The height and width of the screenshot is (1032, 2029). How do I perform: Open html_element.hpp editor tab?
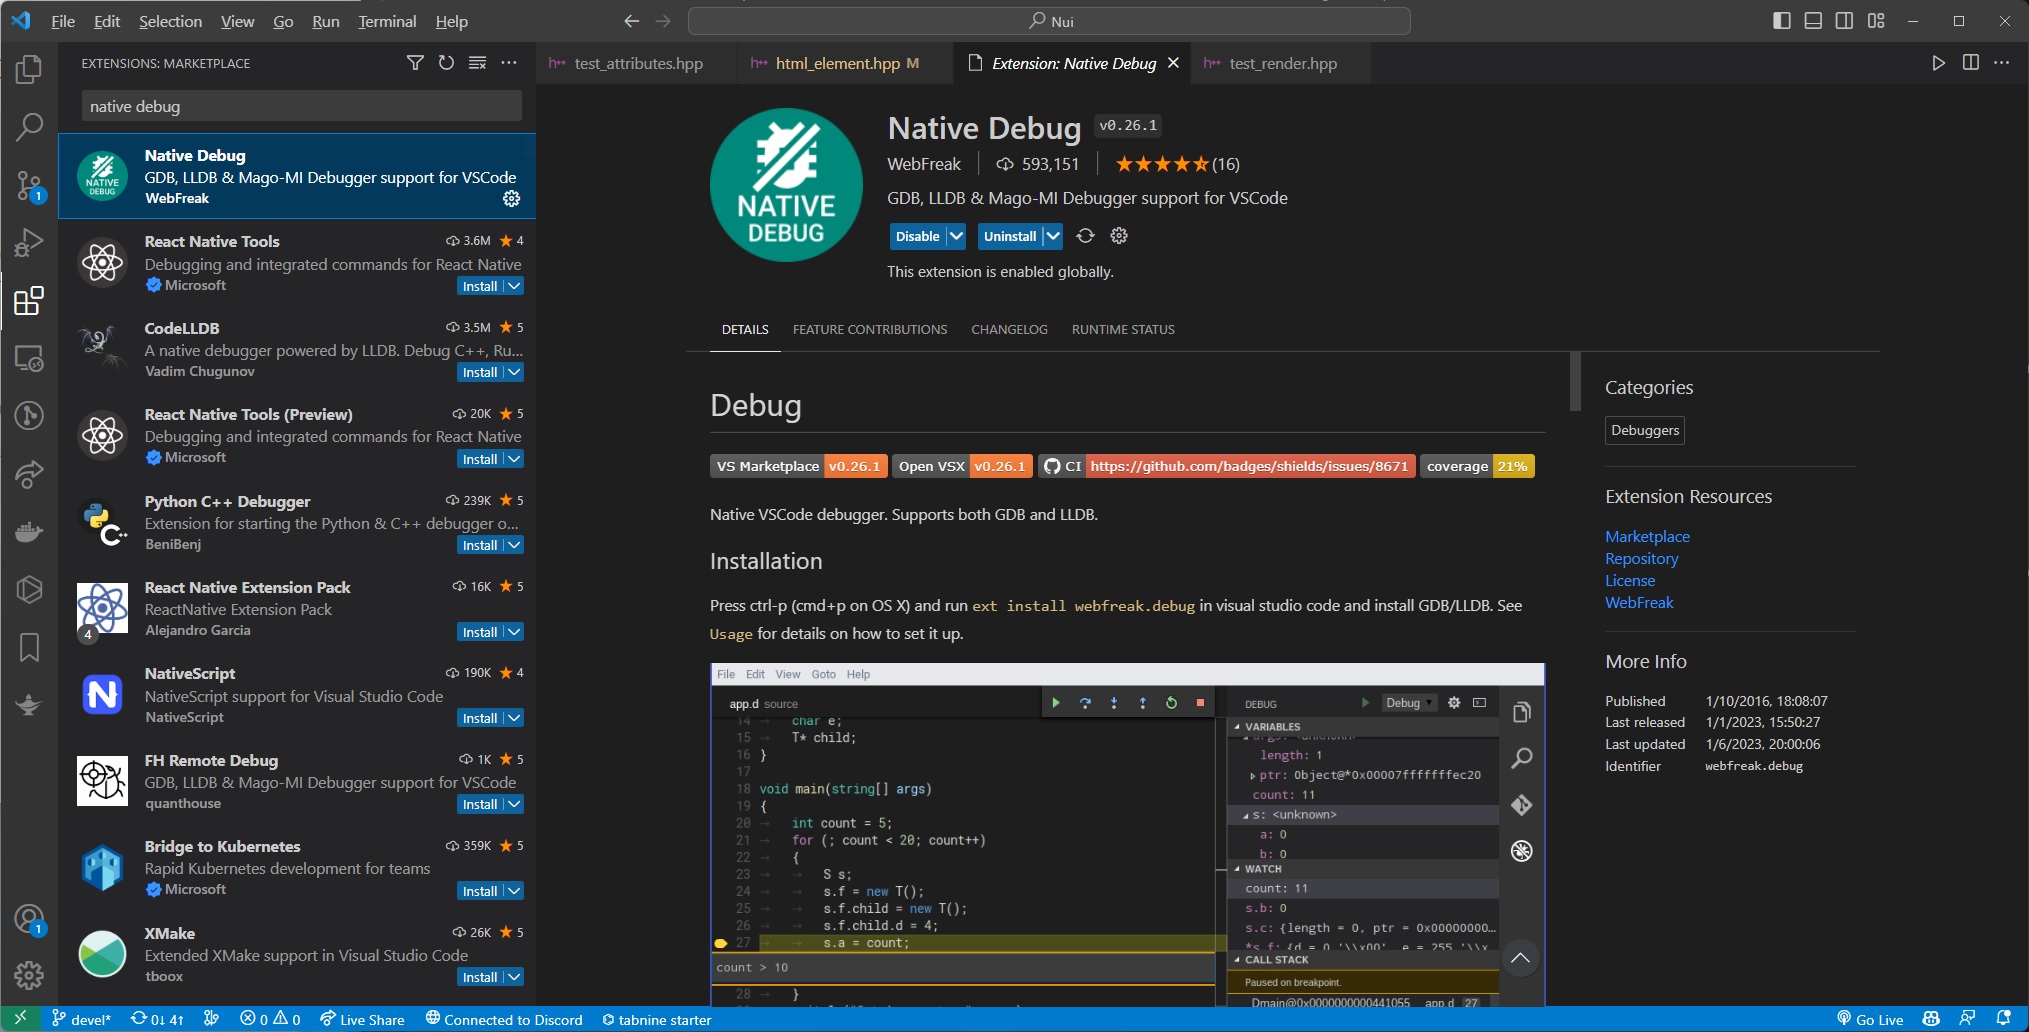(x=845, y=63)
